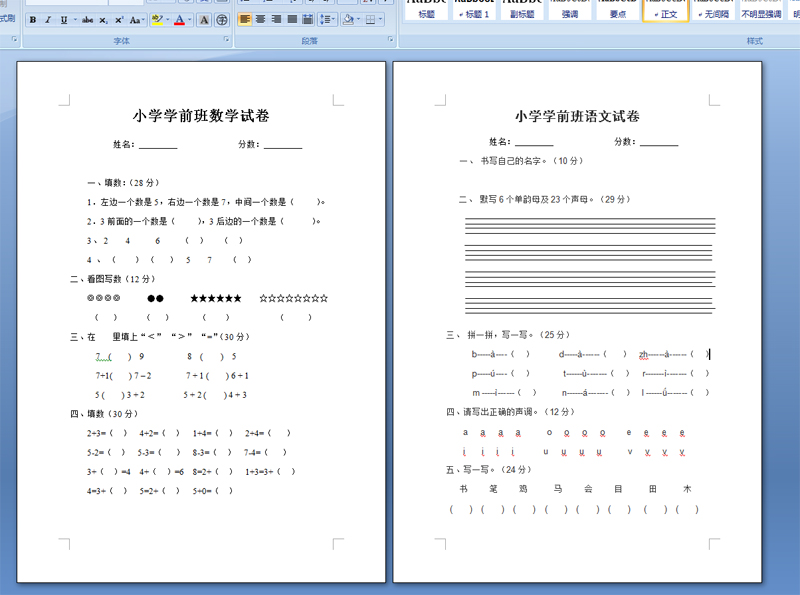Toggle bold formatting
This screenshot has height=595, width=800.
pos(33,20)
